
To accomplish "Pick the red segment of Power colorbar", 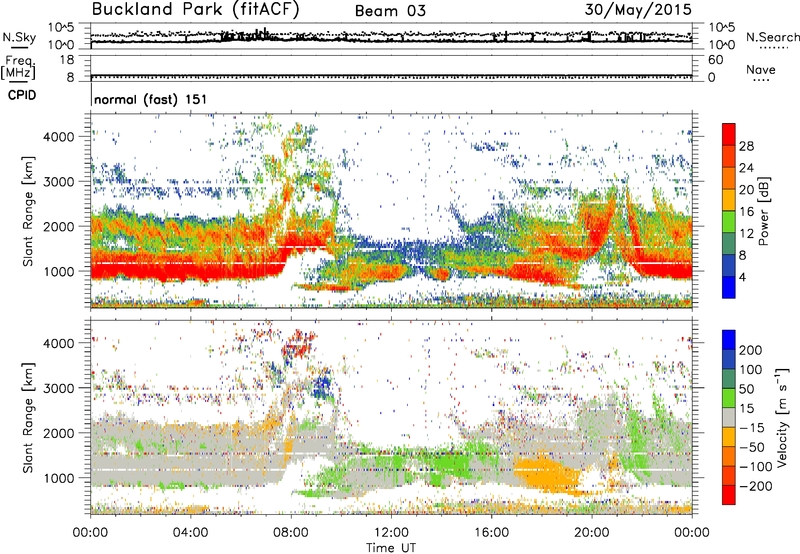I will pyautogui.click(x=729, y=135).
